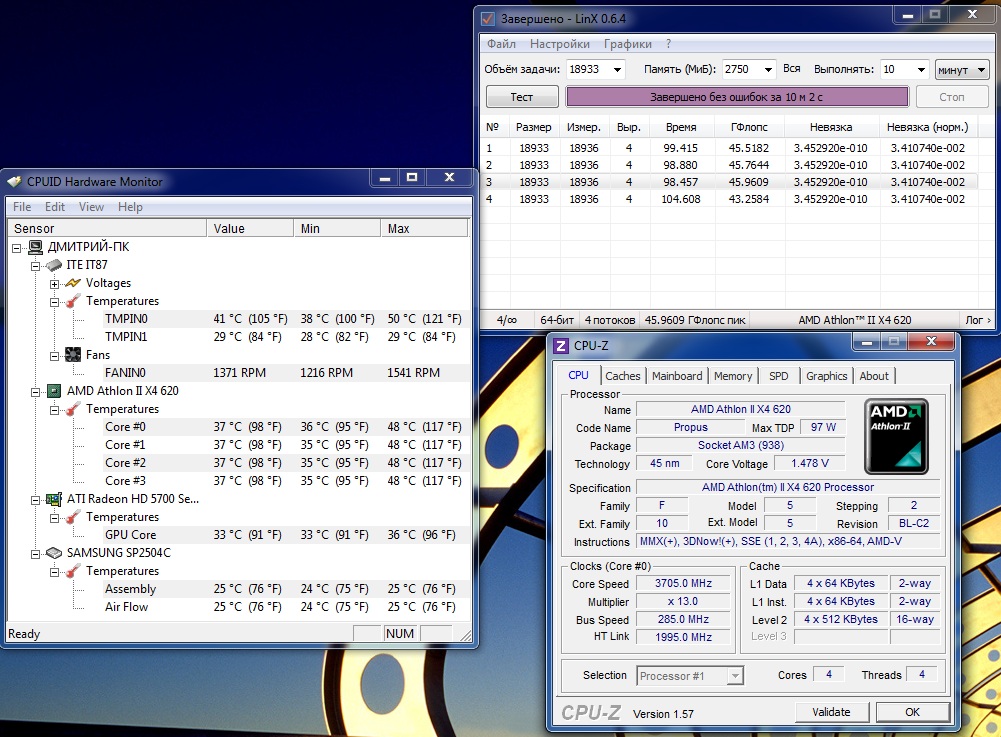Collapse the ITE IT87 tree node
Viewport: 1001px width, 737px height.
[x=36, y=266]
